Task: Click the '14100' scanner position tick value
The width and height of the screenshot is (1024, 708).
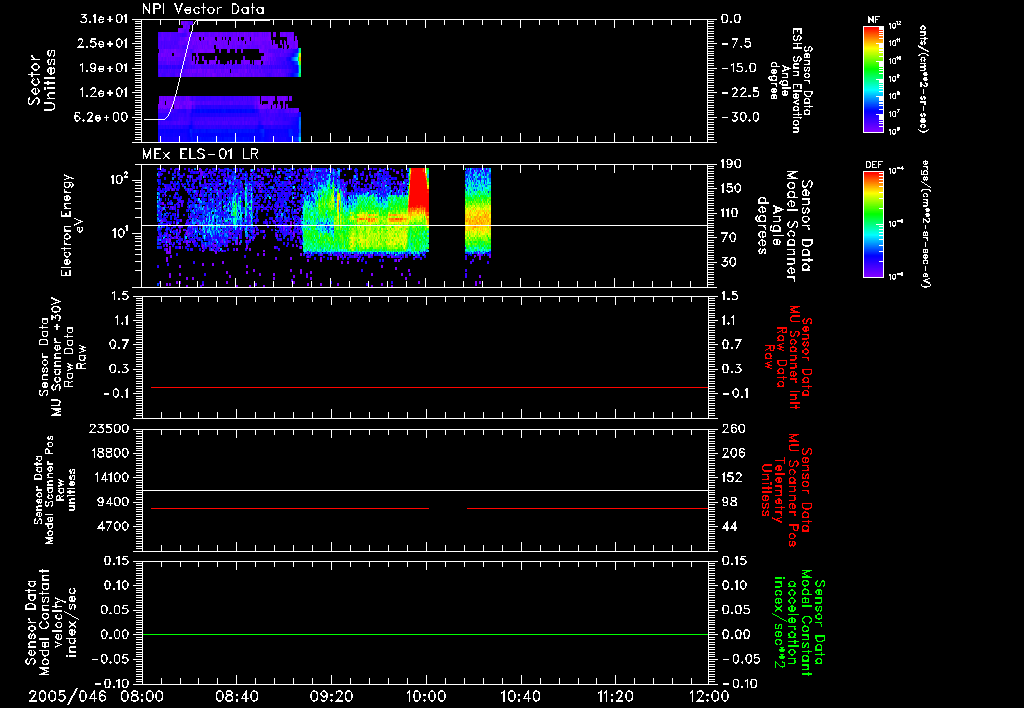Action: click(x=109, y=477)
